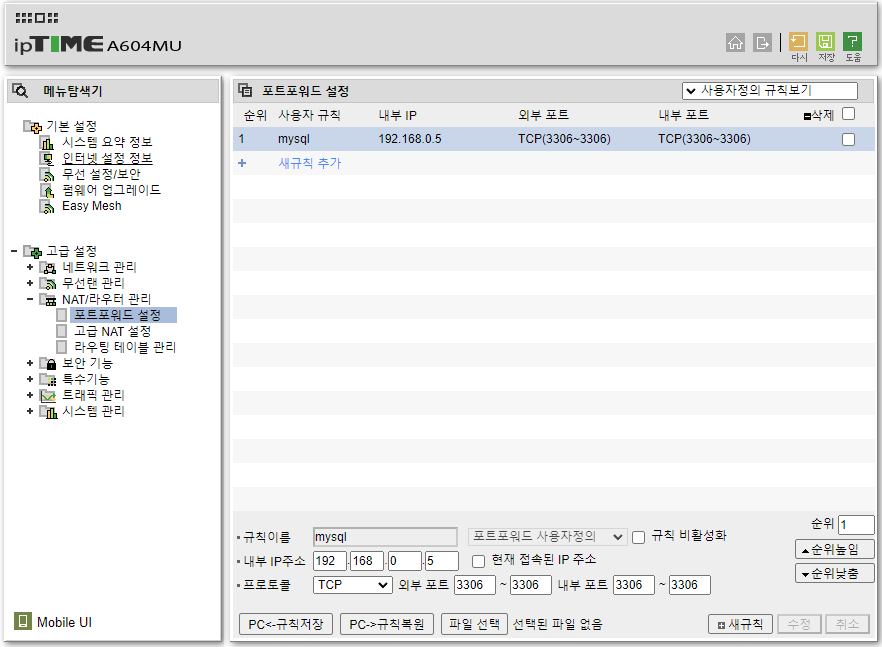Check the 현재 접속된 IP 주소 box

tap(478, 561)
